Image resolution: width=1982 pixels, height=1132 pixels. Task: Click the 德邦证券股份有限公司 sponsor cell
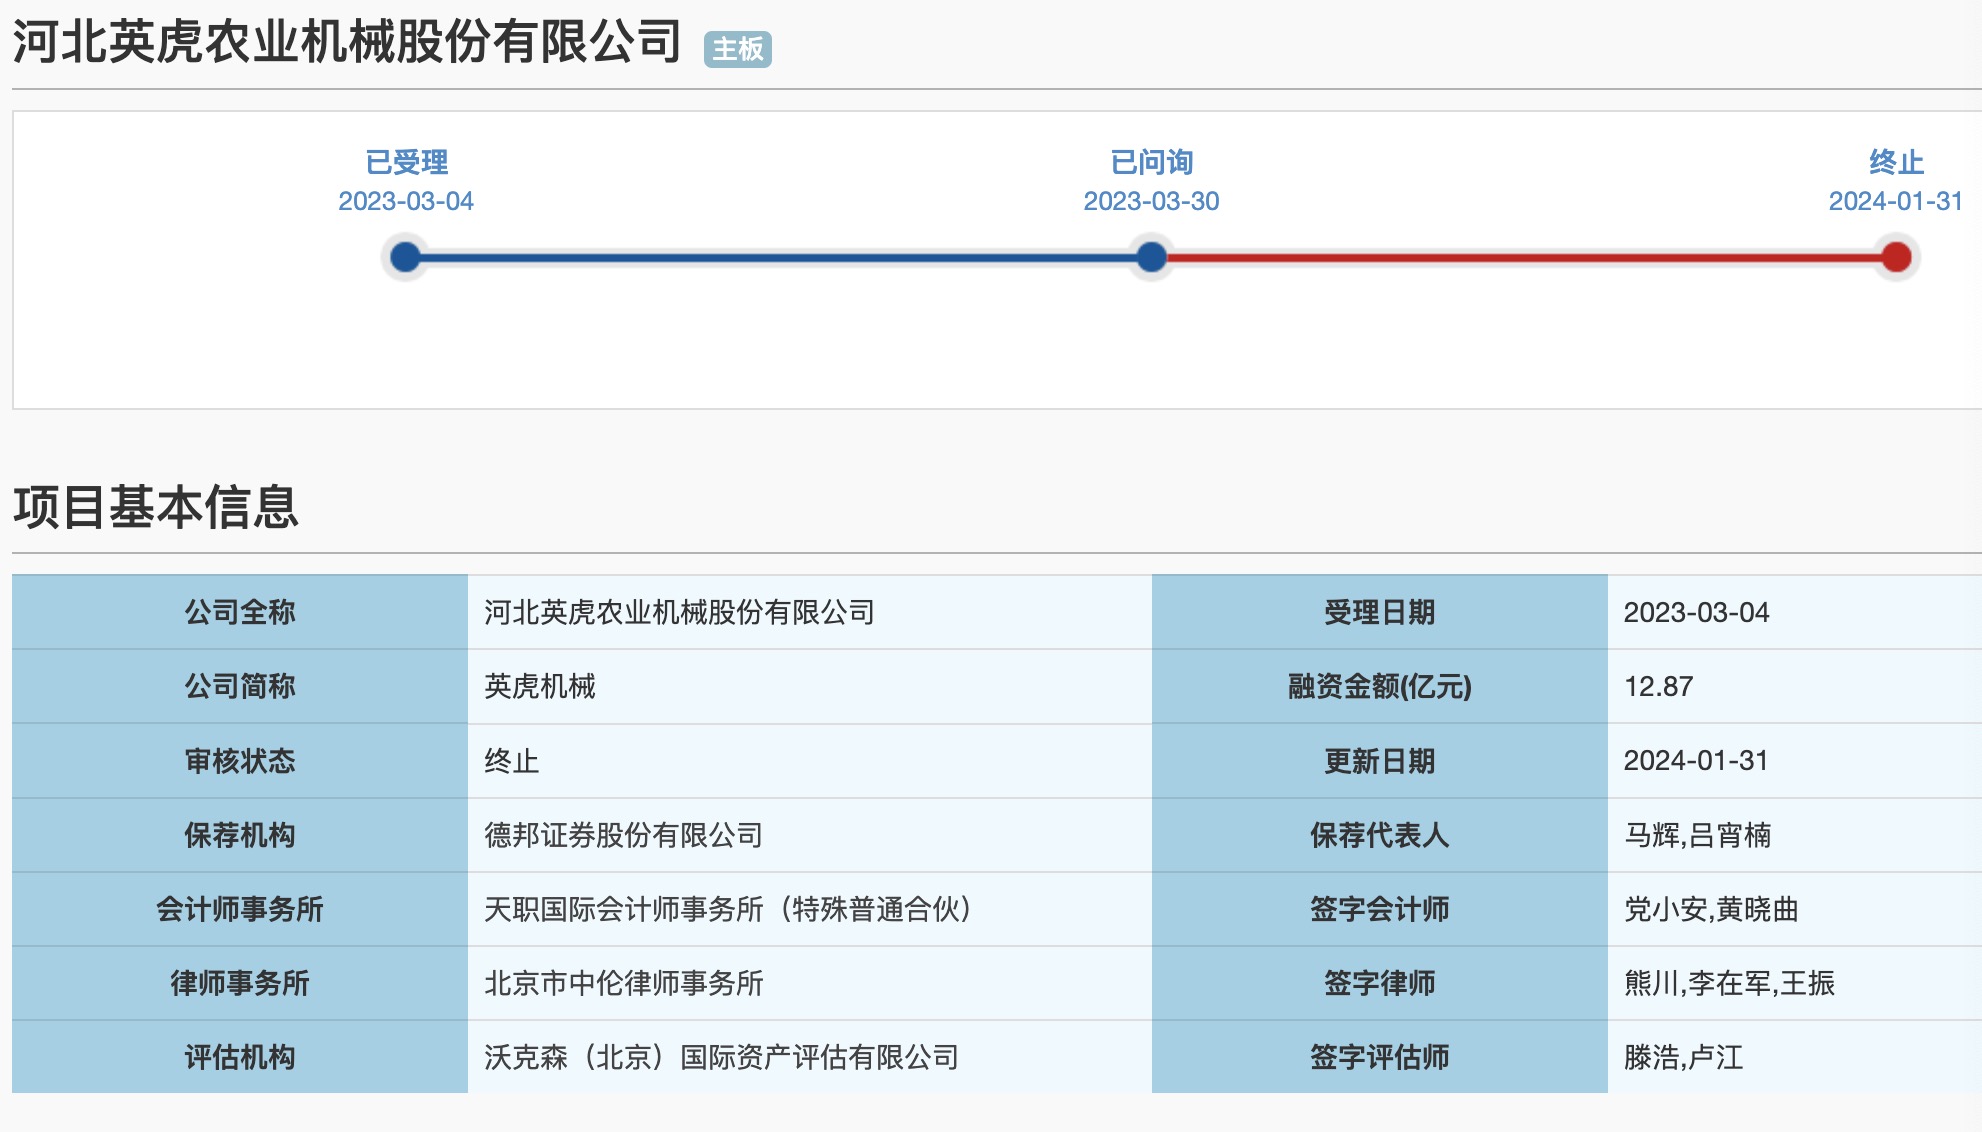[623, 835]
